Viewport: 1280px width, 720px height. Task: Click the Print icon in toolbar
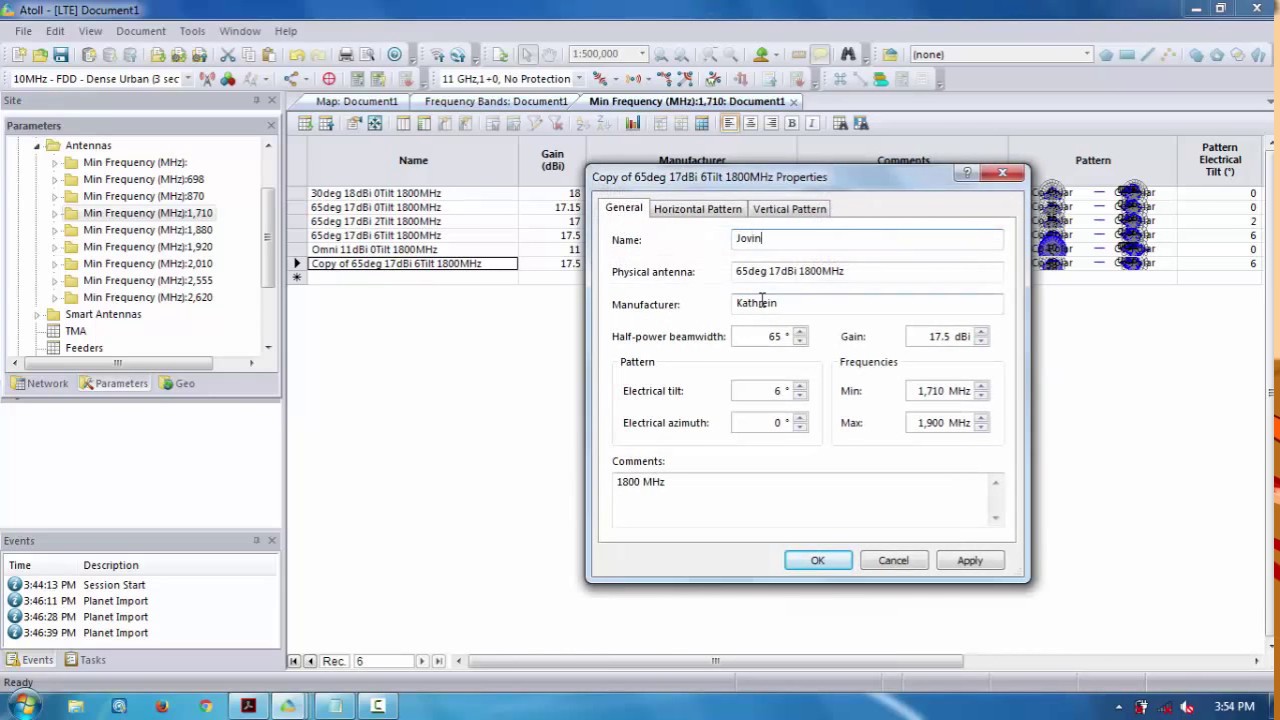(346, 55)
